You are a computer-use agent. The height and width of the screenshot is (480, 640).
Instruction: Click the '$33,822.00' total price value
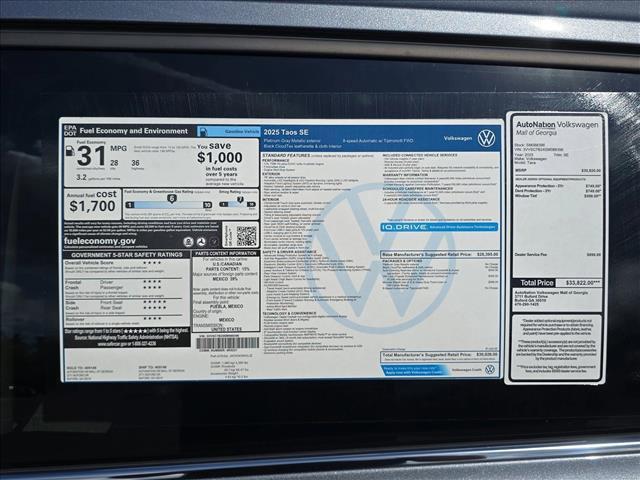coord(583,283)
